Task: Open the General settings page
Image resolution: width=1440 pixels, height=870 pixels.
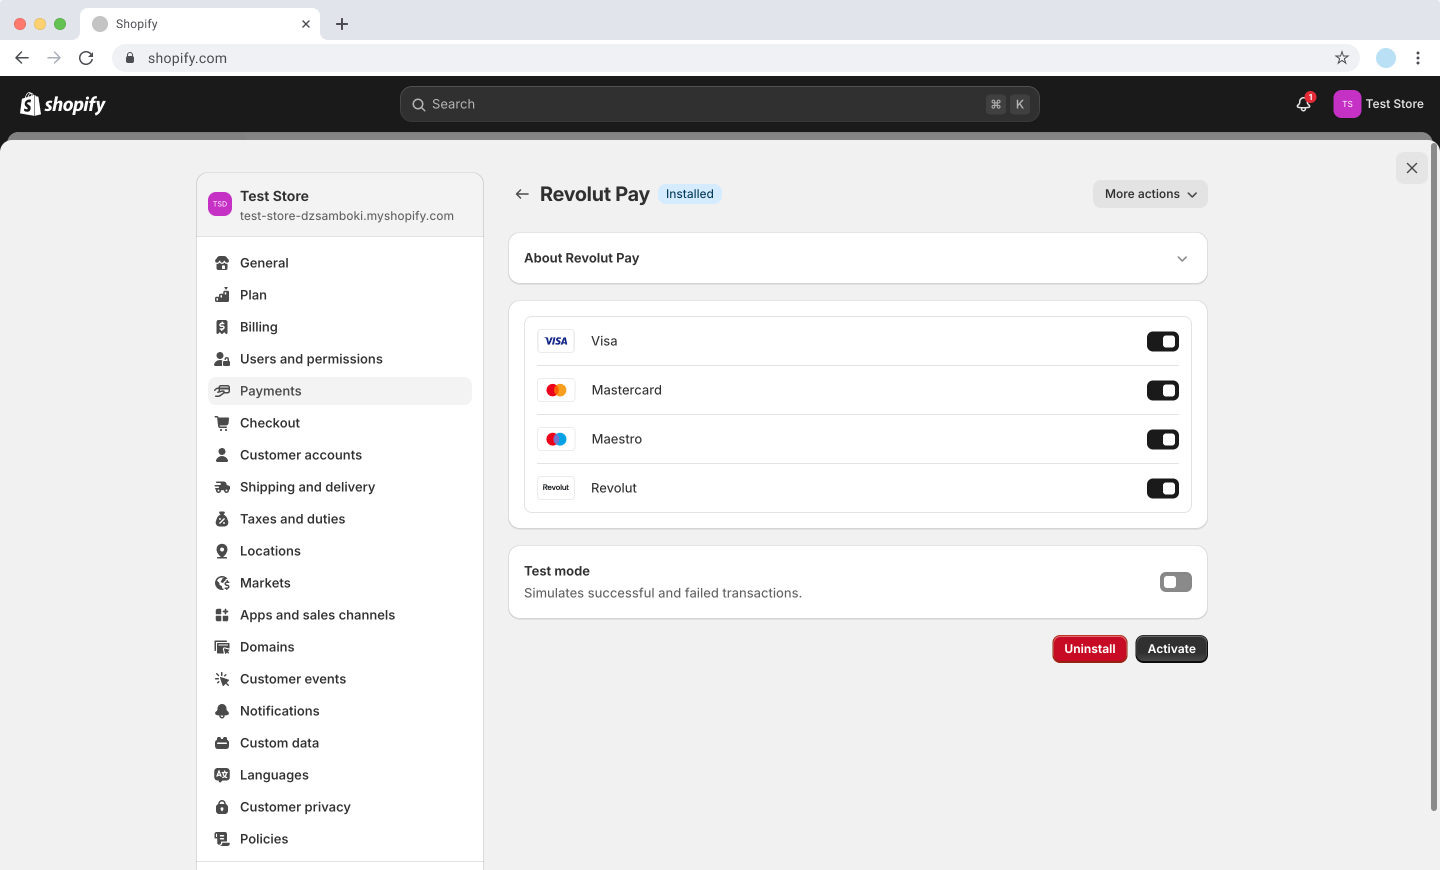Action: tap(340, 263)
